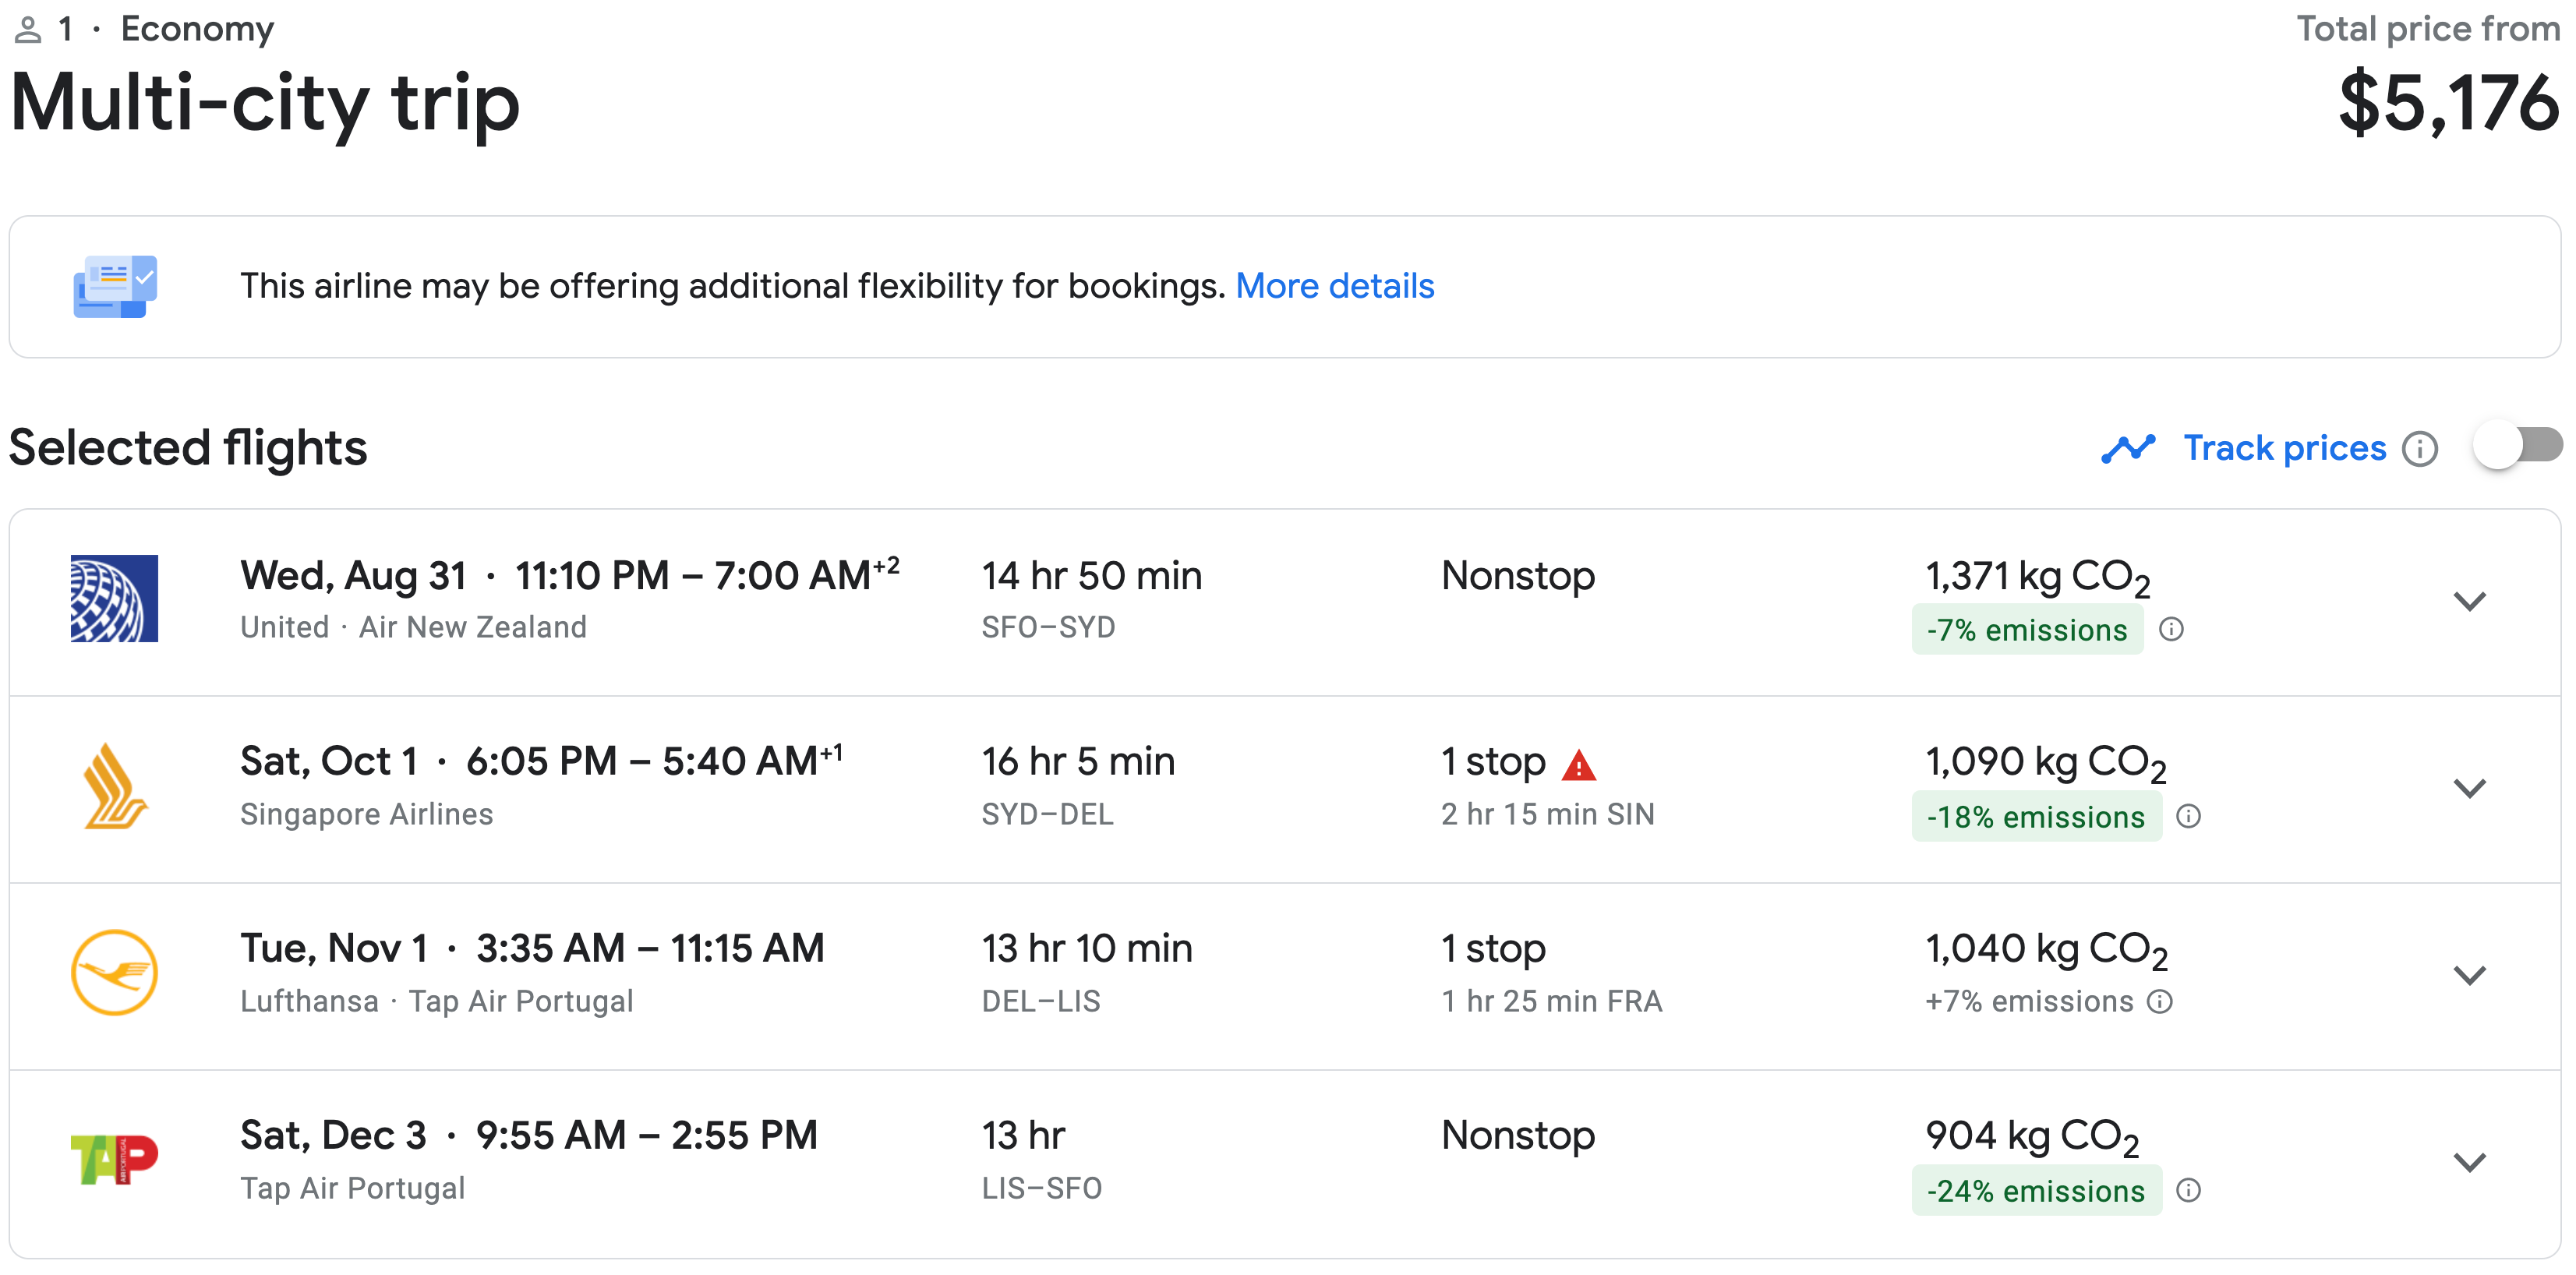Open the Track prices info icon
The height and width of the screenshot is (1275, 2576).
[2420, 449]
